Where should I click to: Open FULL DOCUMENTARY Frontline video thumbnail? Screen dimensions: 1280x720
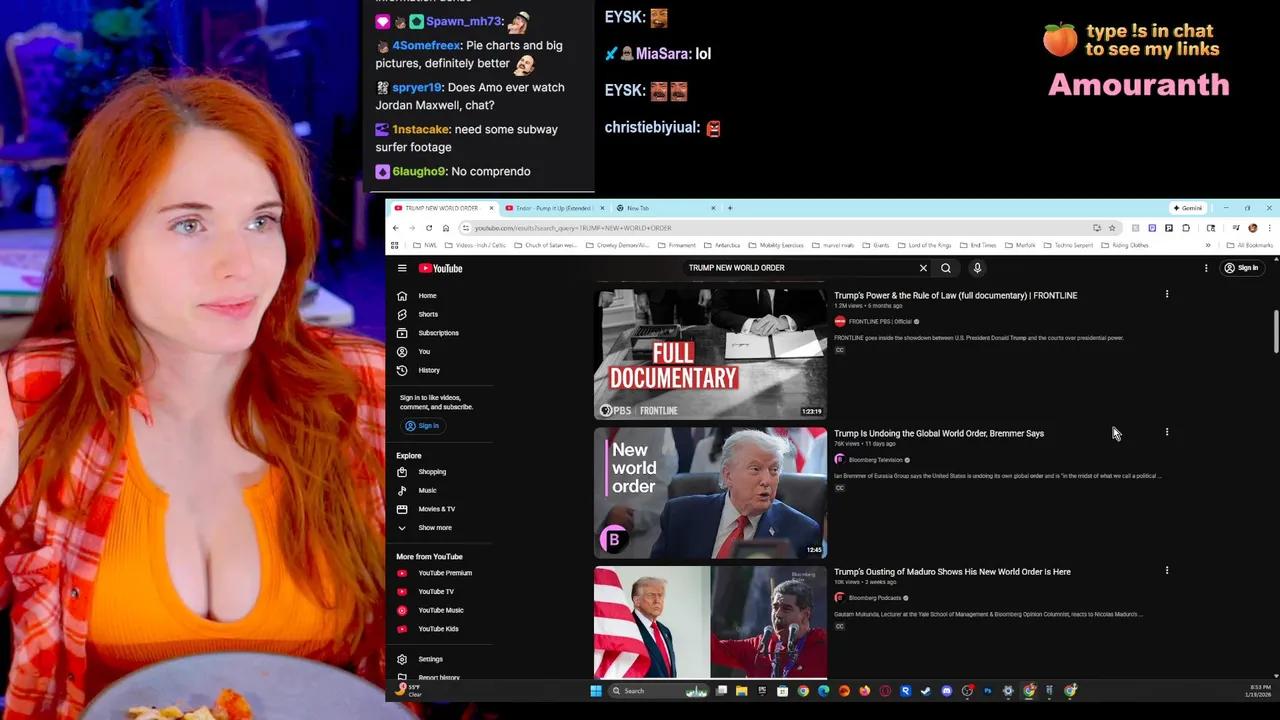click(710, 354)
